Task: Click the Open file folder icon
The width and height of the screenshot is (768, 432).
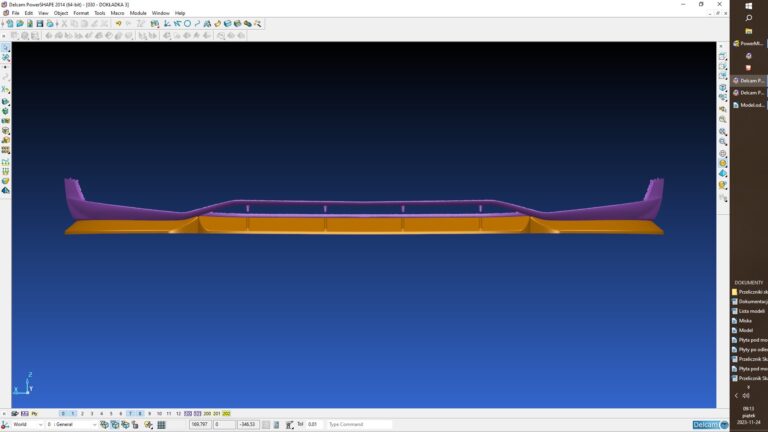Action: click(x=18, y=23)
